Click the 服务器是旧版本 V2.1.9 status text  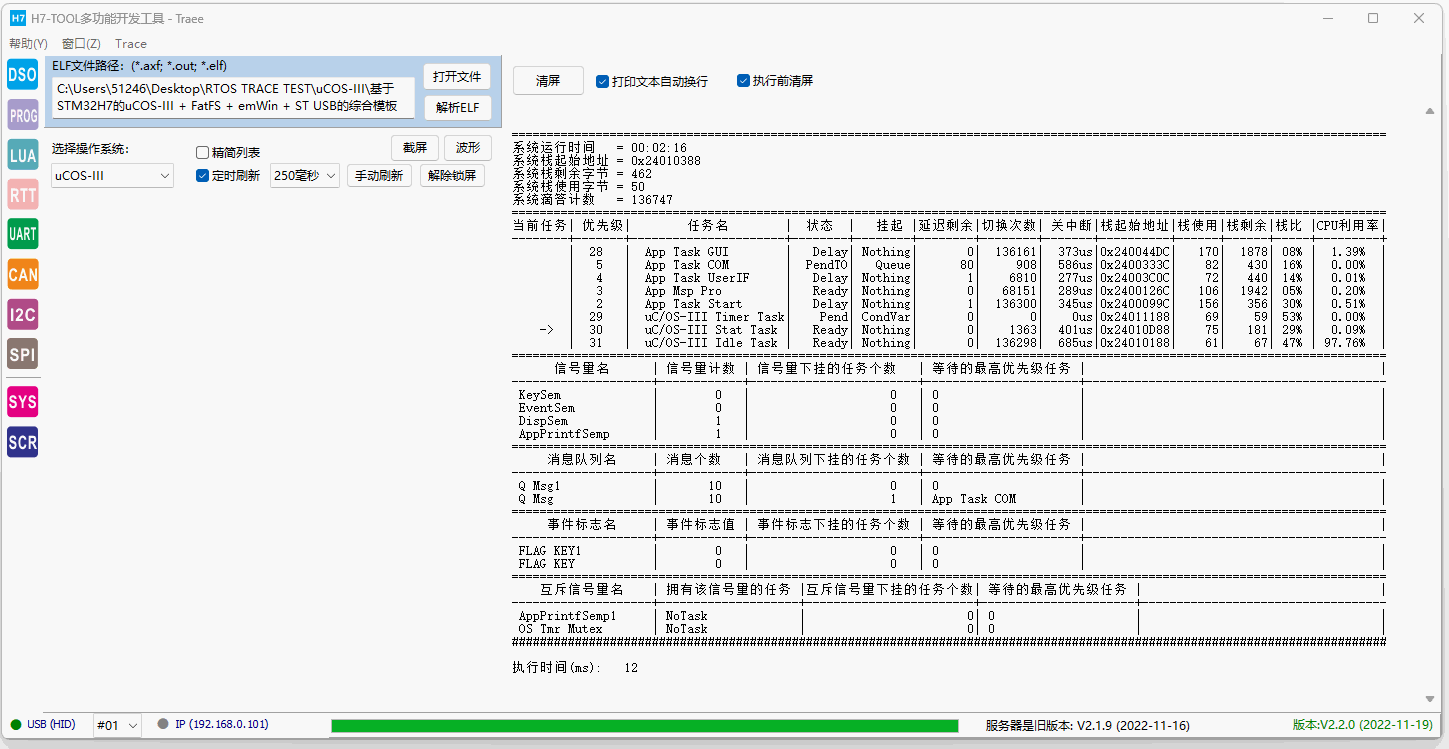click(1088, 726)
